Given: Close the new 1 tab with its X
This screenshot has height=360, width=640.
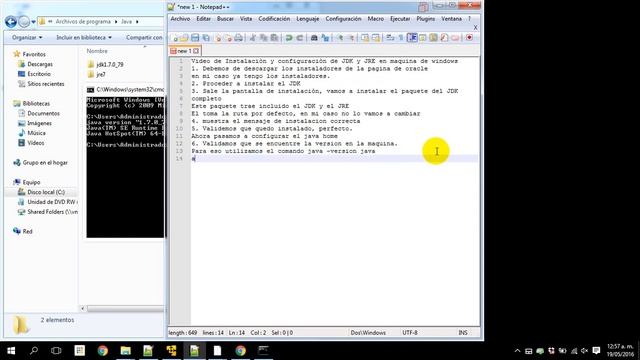Looking at the screenshot, I should [x=196, y=51].
